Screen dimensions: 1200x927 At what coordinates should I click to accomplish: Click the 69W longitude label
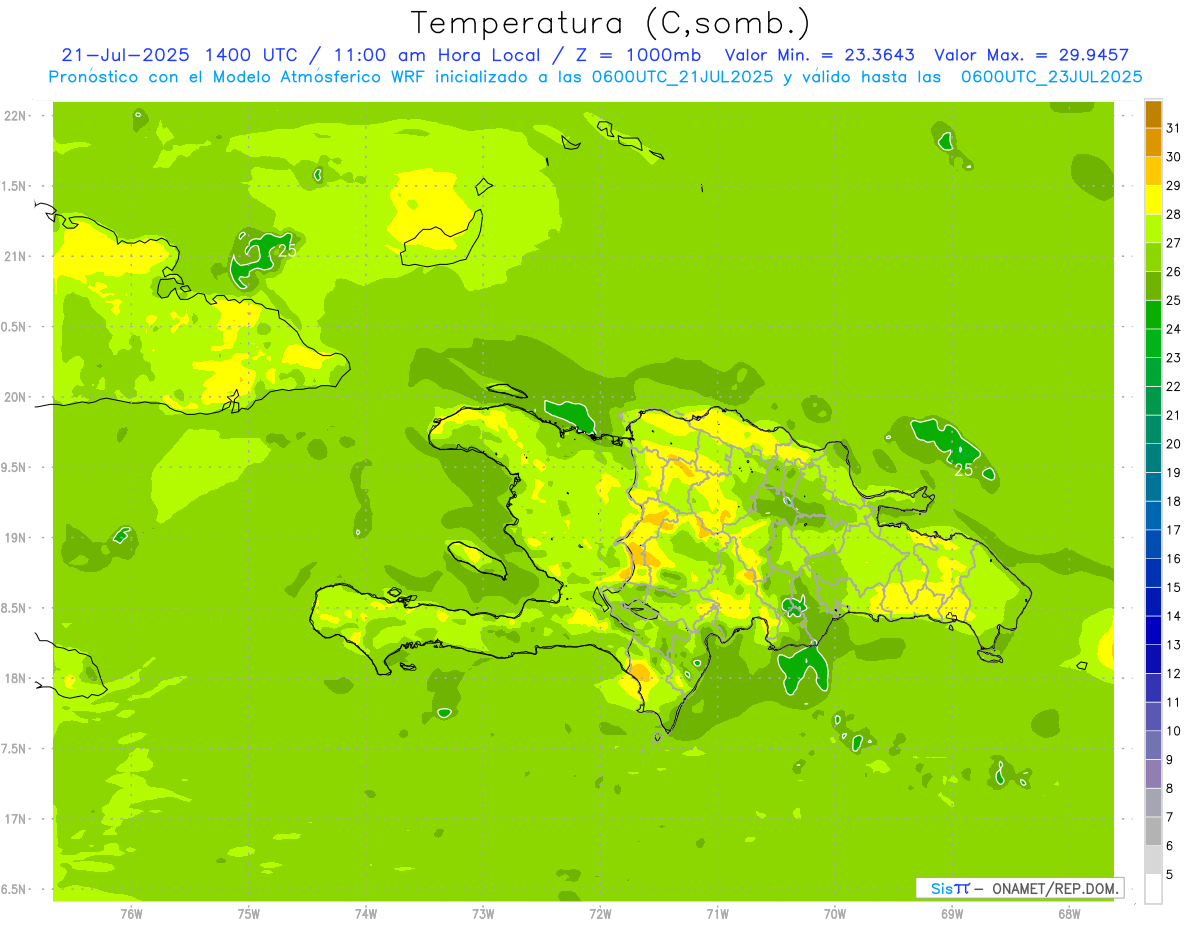coord(952,914)
